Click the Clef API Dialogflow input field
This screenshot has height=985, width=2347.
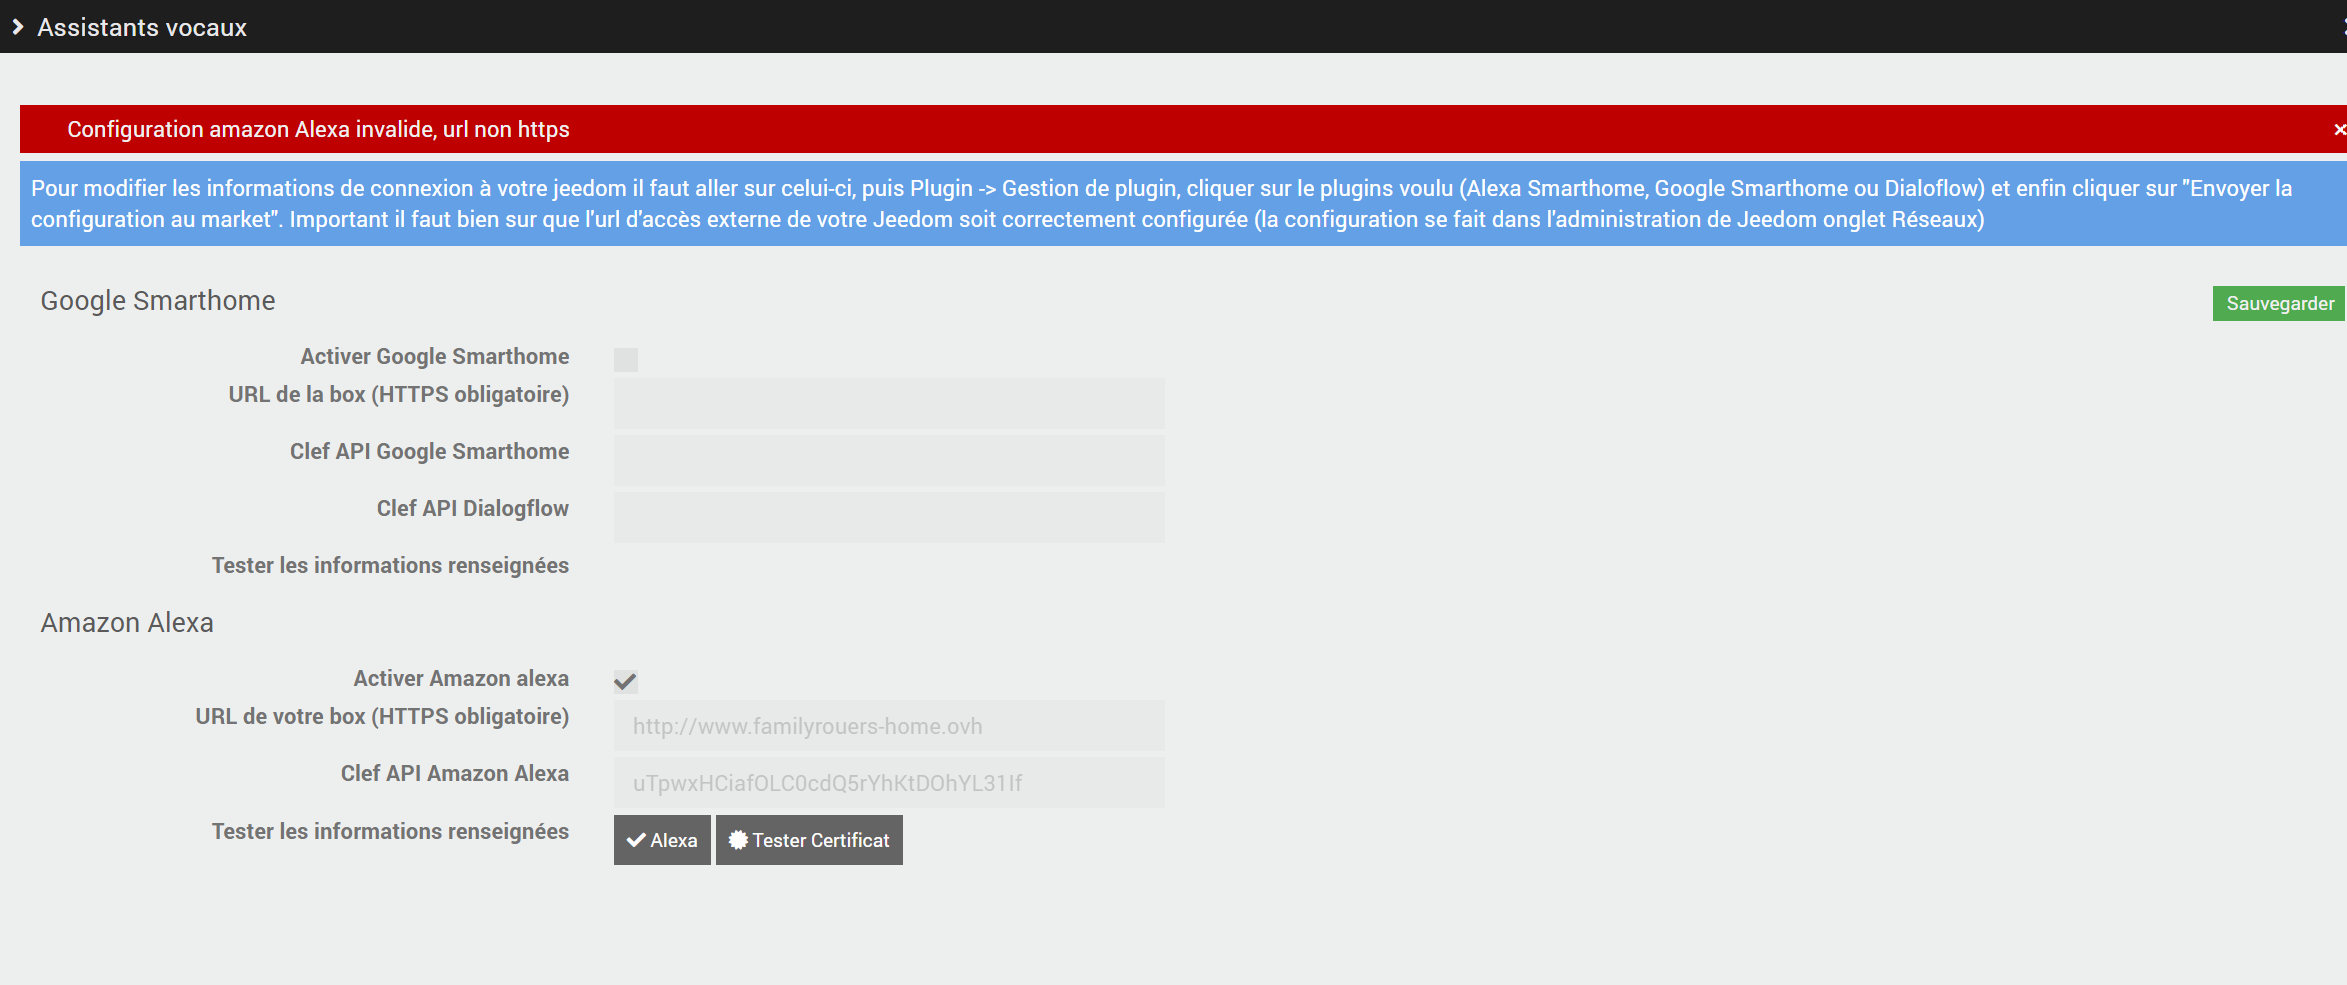pyautogui.click(x=889, y=517)
